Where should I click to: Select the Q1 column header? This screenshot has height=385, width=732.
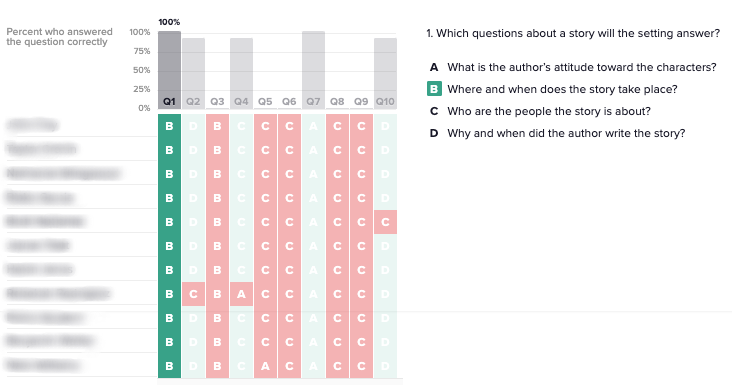tap(169, 101)
